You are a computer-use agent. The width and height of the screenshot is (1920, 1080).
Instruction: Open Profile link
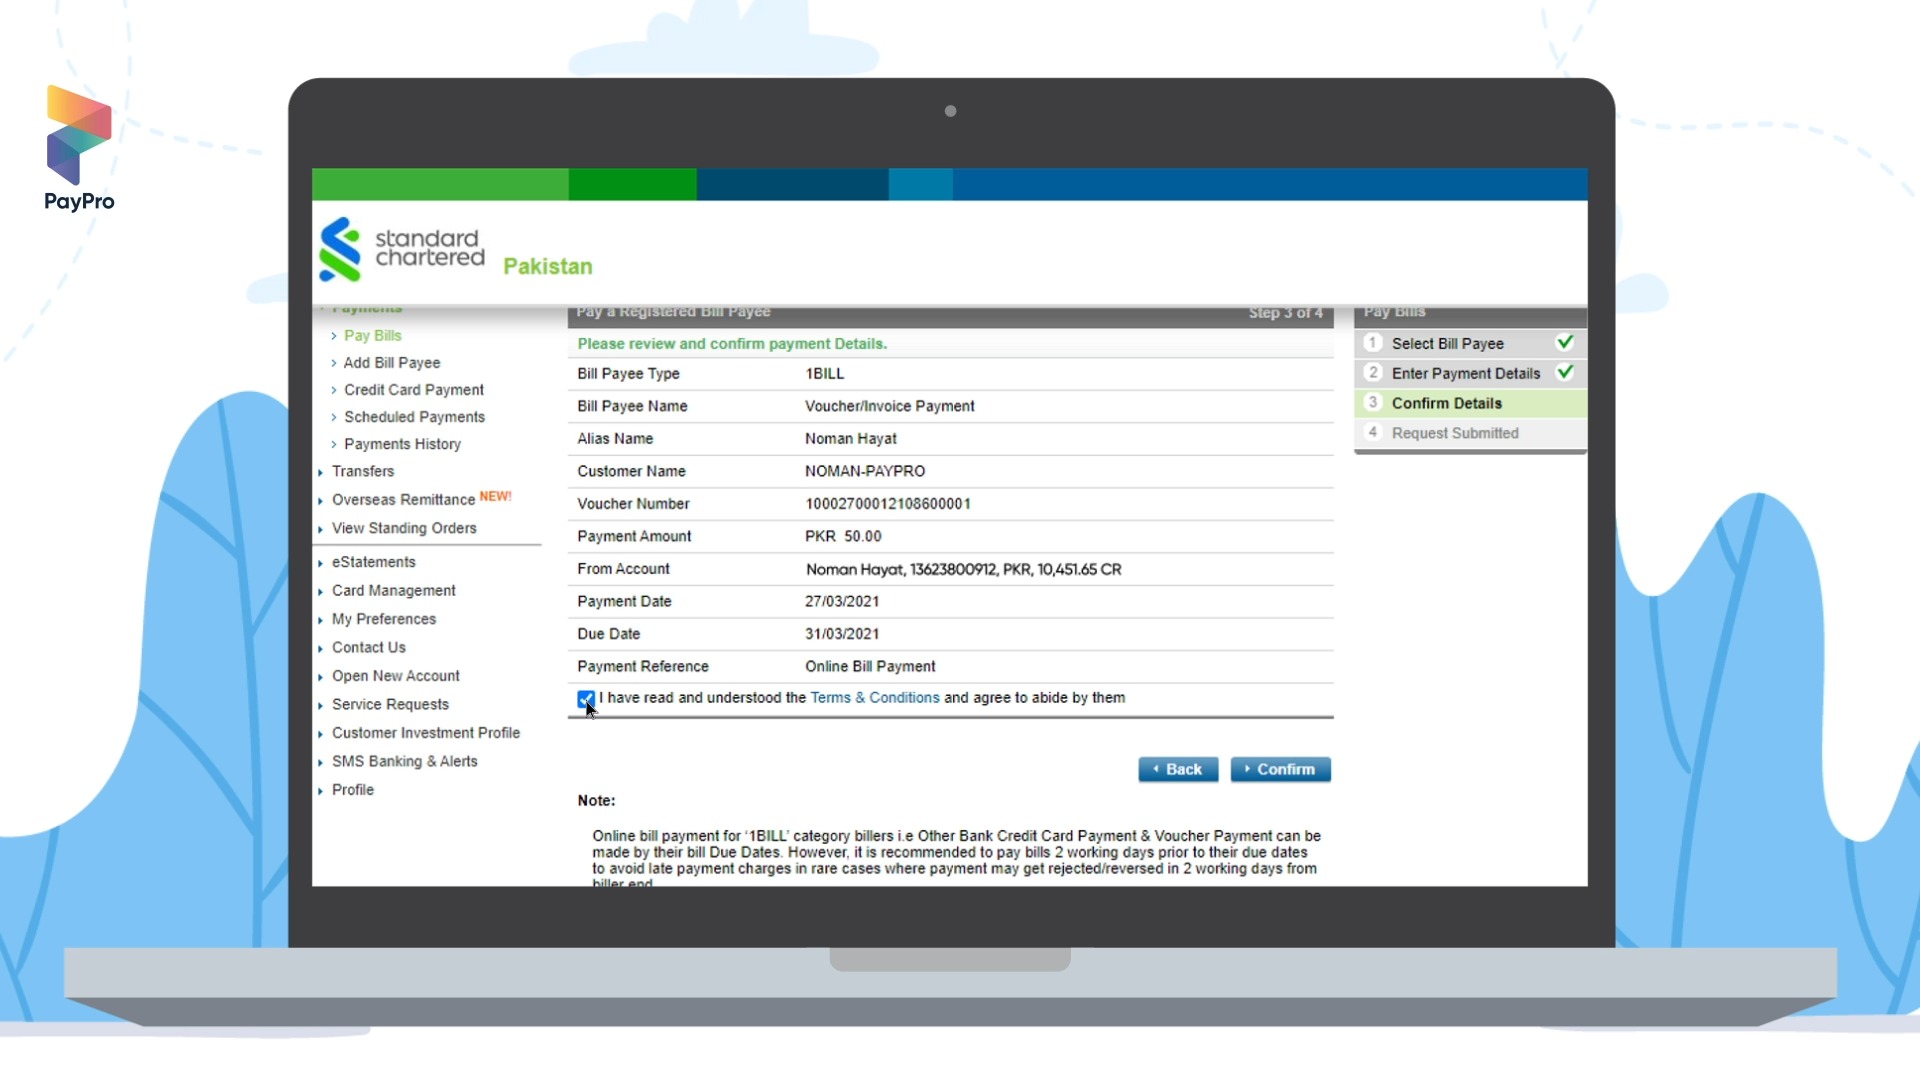(353, 790)
